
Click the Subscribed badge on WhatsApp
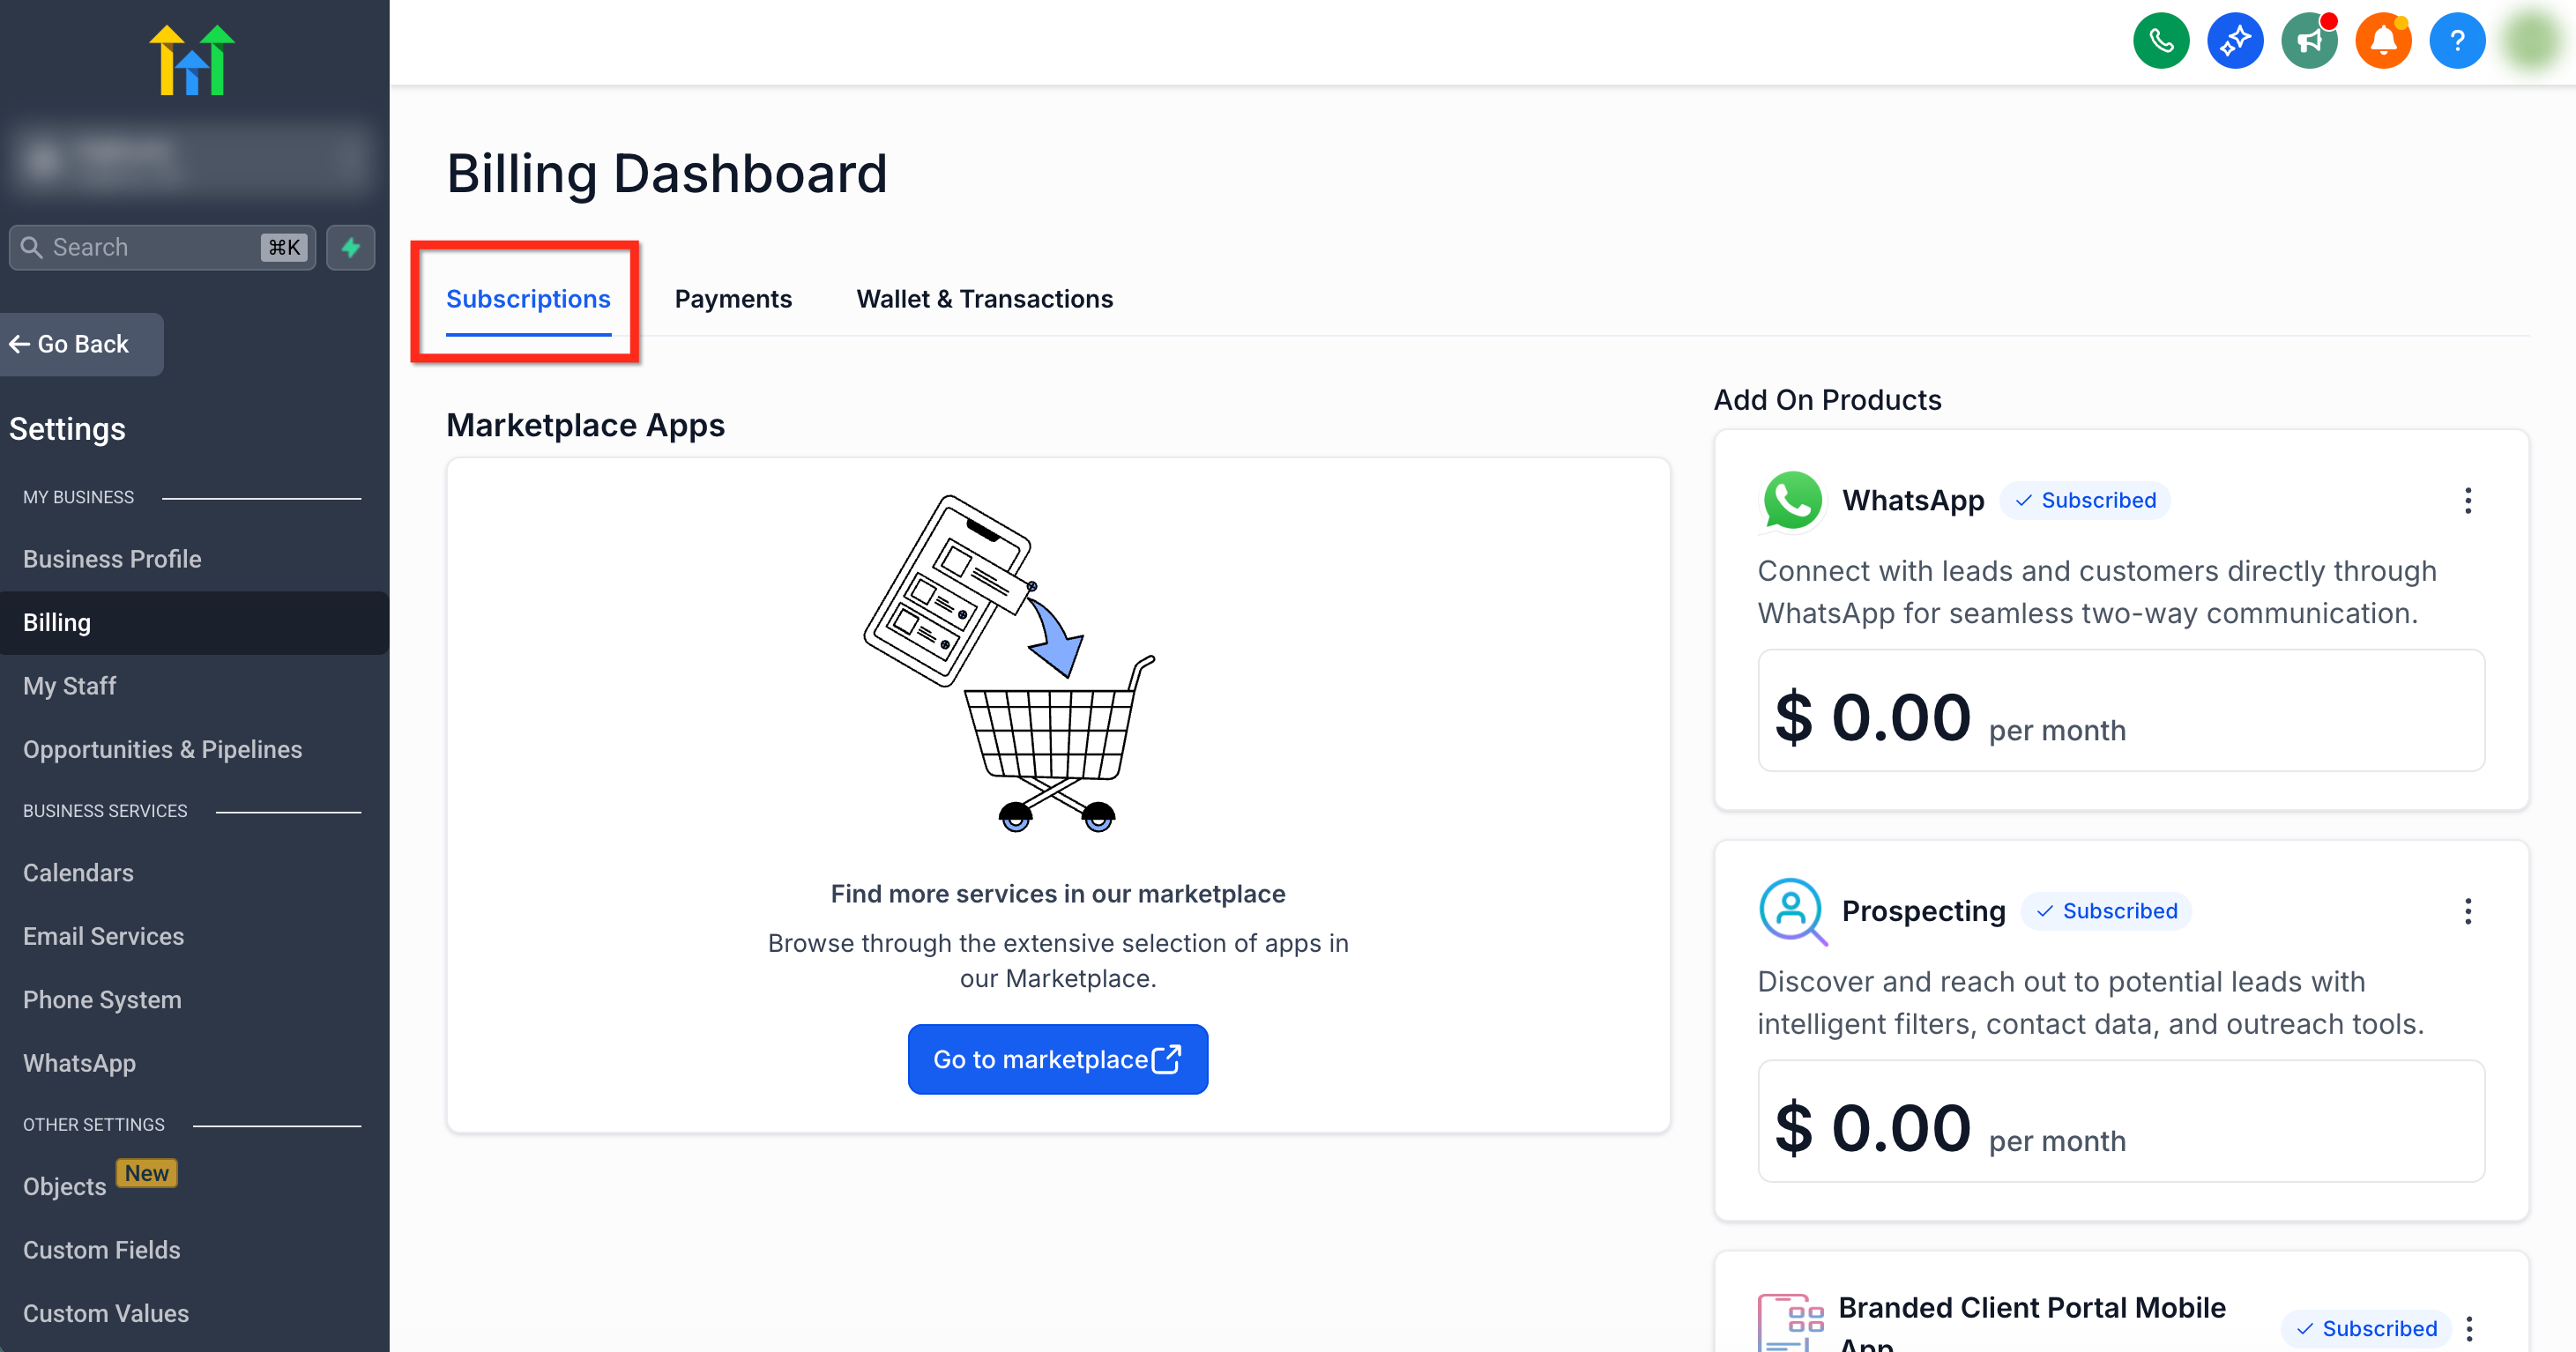pos(2085,500)
